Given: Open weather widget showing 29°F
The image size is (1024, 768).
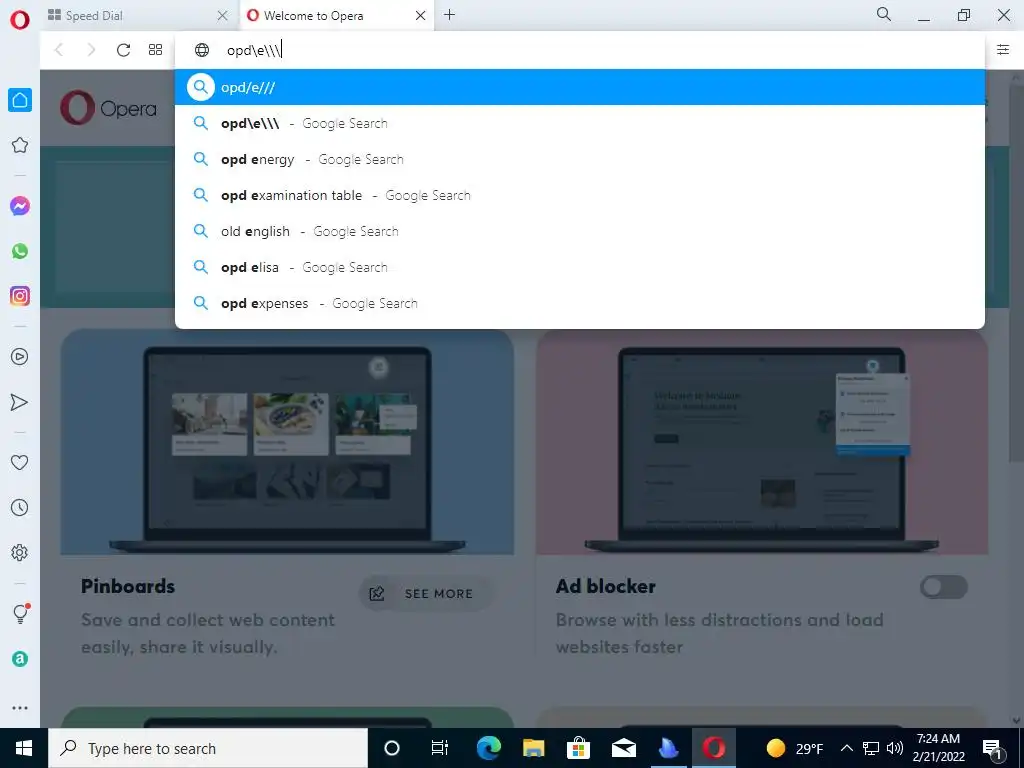Looking at the screenshot, I should [x=794, y=748].
